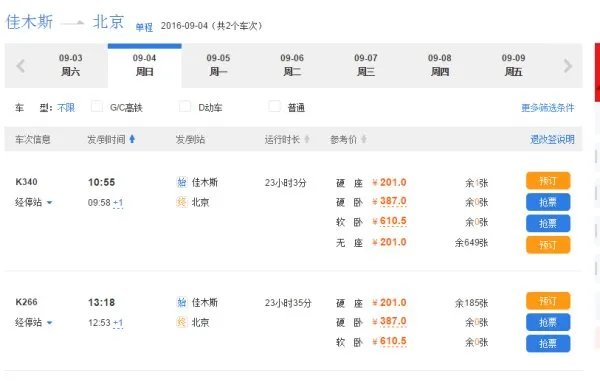Screen dimensions: 600x390
Task: Enable 普通 train type filter
Action: tap(274, 106)
